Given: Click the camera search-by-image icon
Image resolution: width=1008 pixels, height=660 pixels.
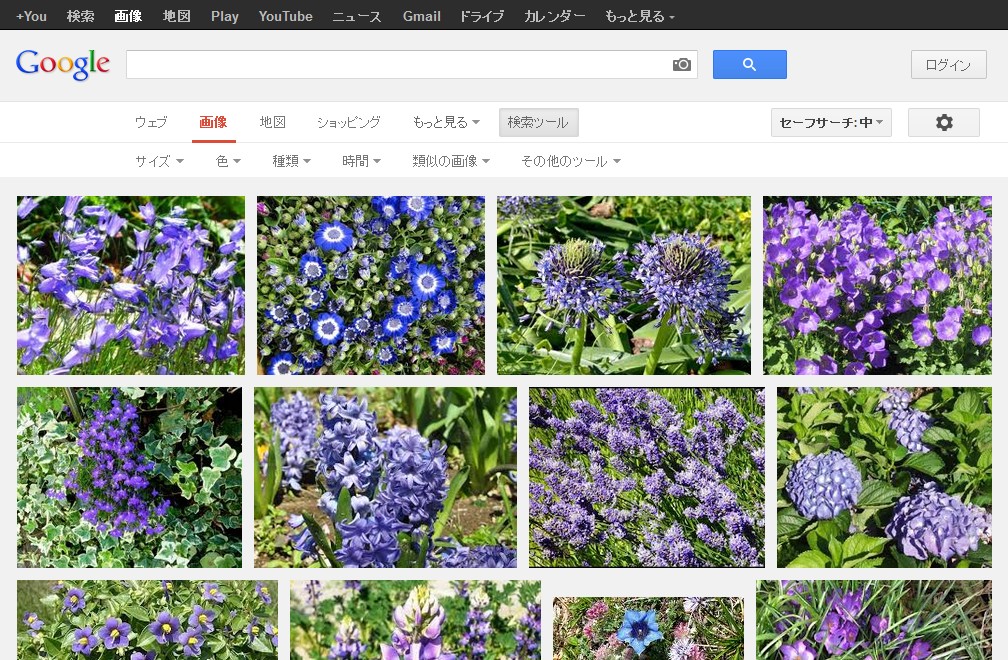Looking at the screenshot, I should pos(681,64).
